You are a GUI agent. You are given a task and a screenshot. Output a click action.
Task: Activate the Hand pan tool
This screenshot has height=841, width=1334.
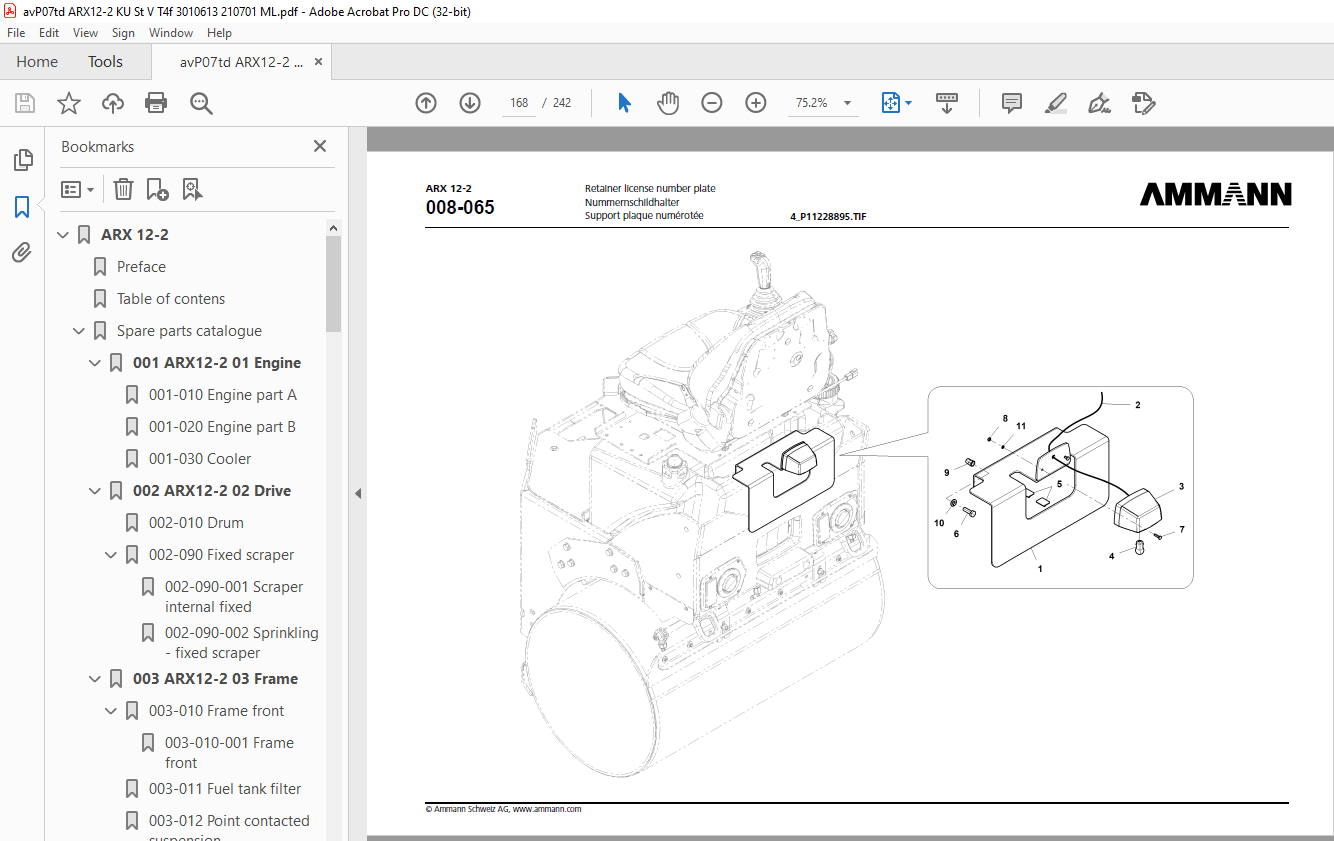pos(667,103)
